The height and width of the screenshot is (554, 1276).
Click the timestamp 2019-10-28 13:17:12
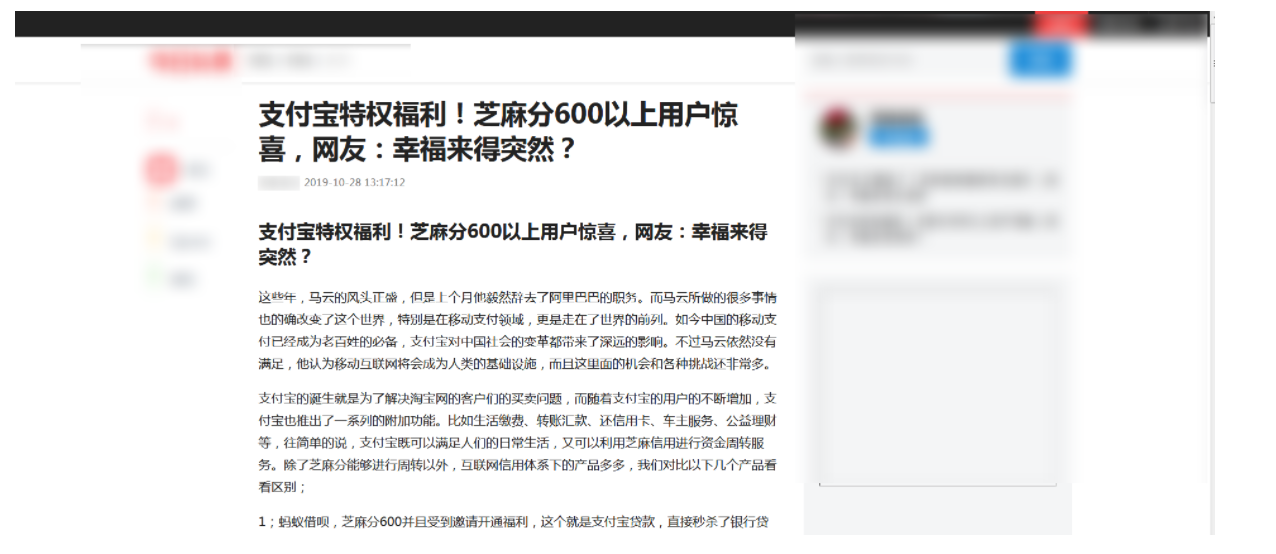(x=354, y=183)
